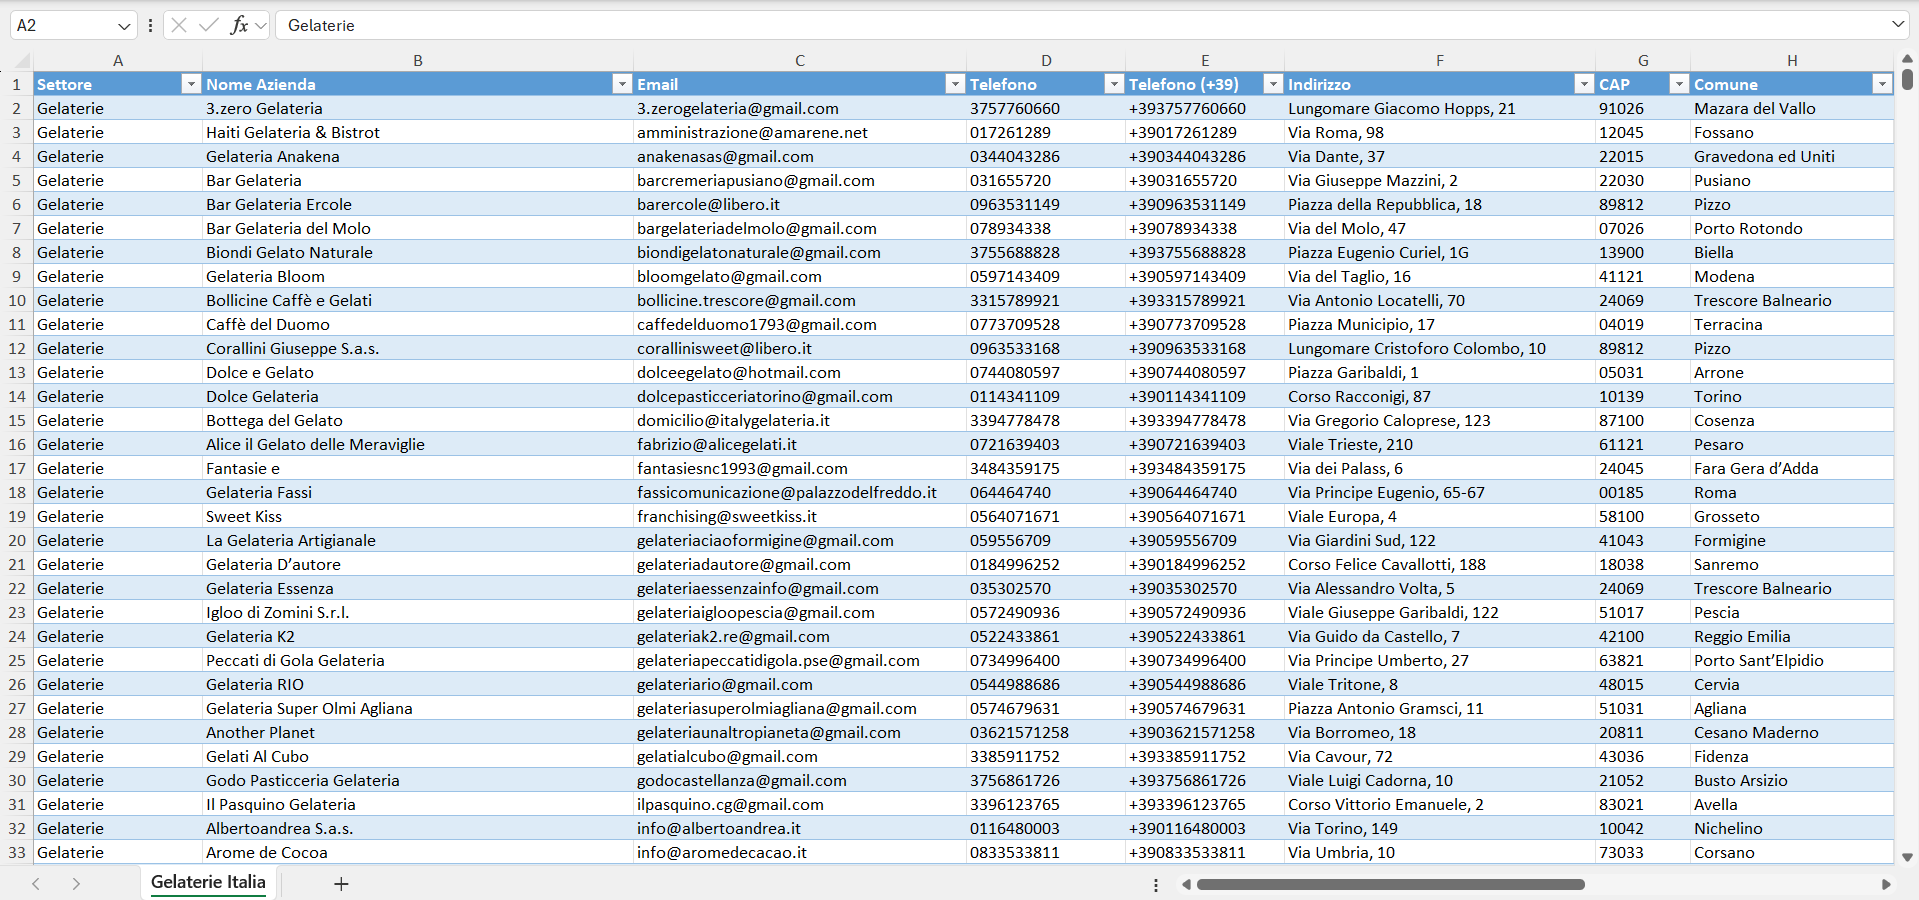The height and width of the screenshot is (900, 1919).
Task: Click the formula bar input with Gelaterie
Action: [1080, 25]
